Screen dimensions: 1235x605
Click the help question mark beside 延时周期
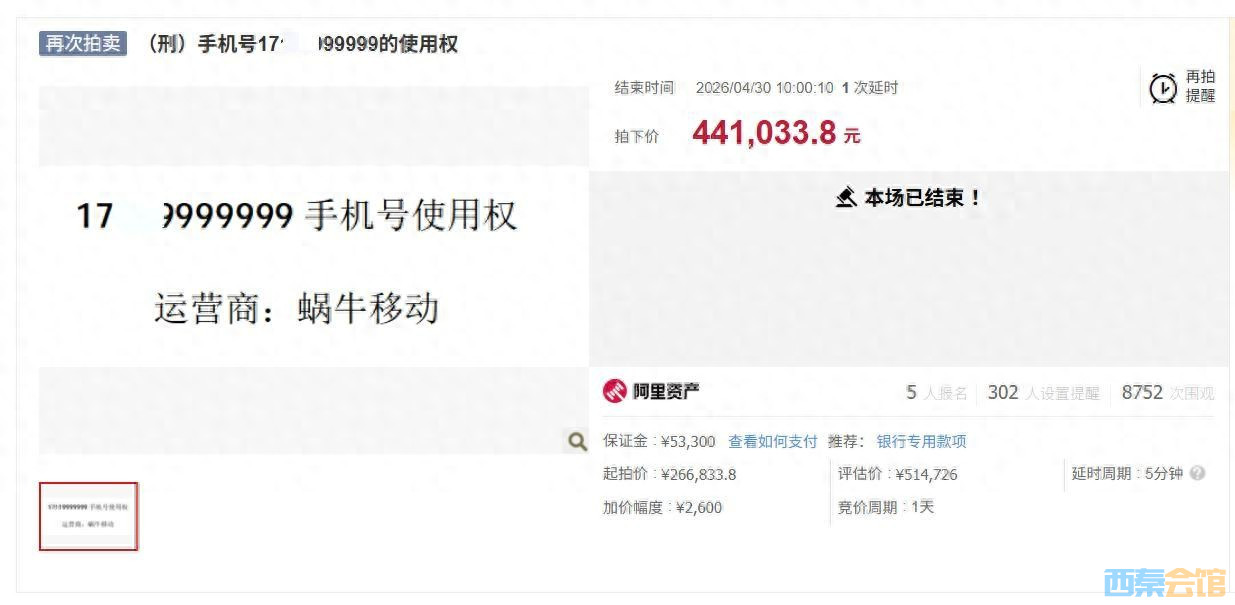pyautogui.click(x=1197, y=474)
